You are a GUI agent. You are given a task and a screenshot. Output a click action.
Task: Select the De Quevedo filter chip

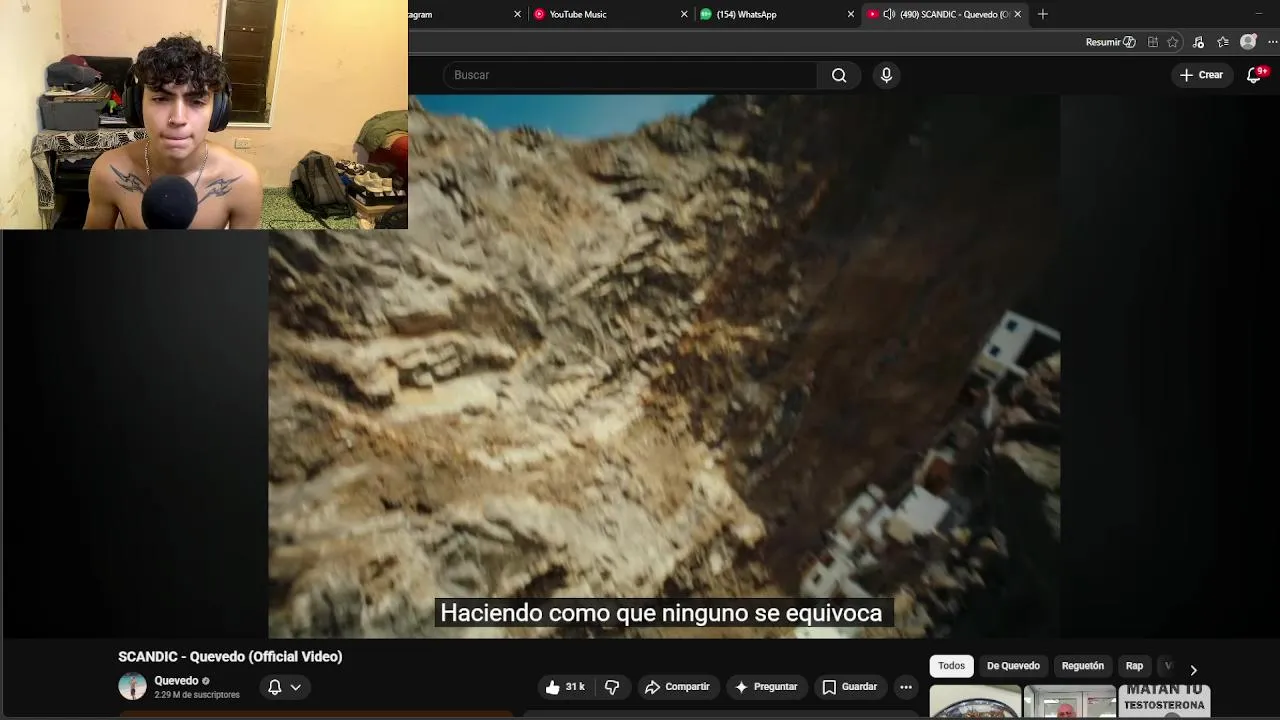click(1013, 666)
